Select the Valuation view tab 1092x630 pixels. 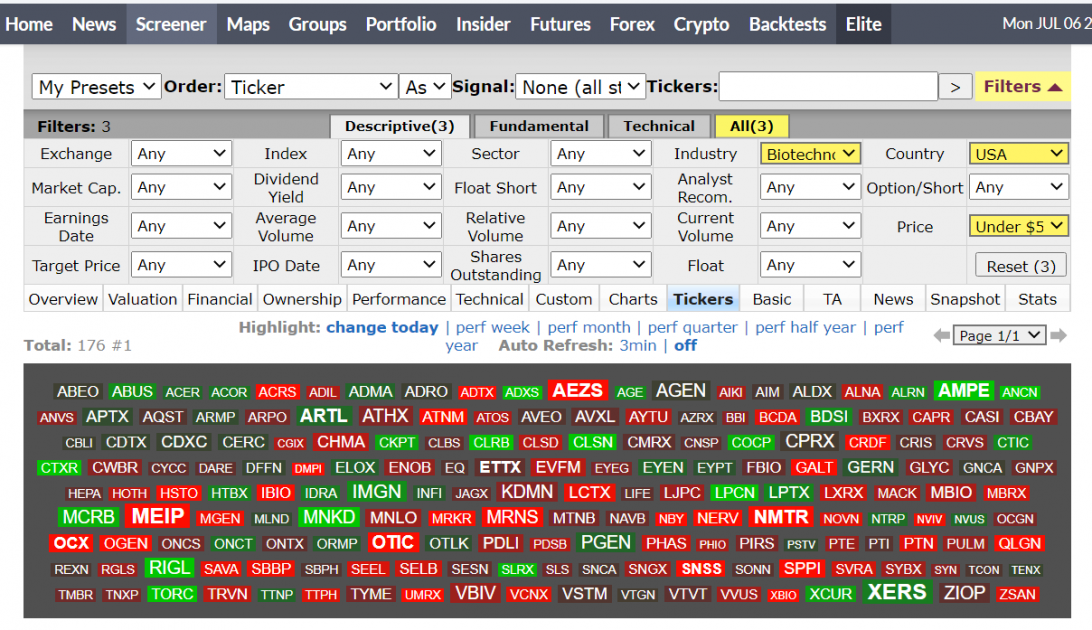[143, 299]
